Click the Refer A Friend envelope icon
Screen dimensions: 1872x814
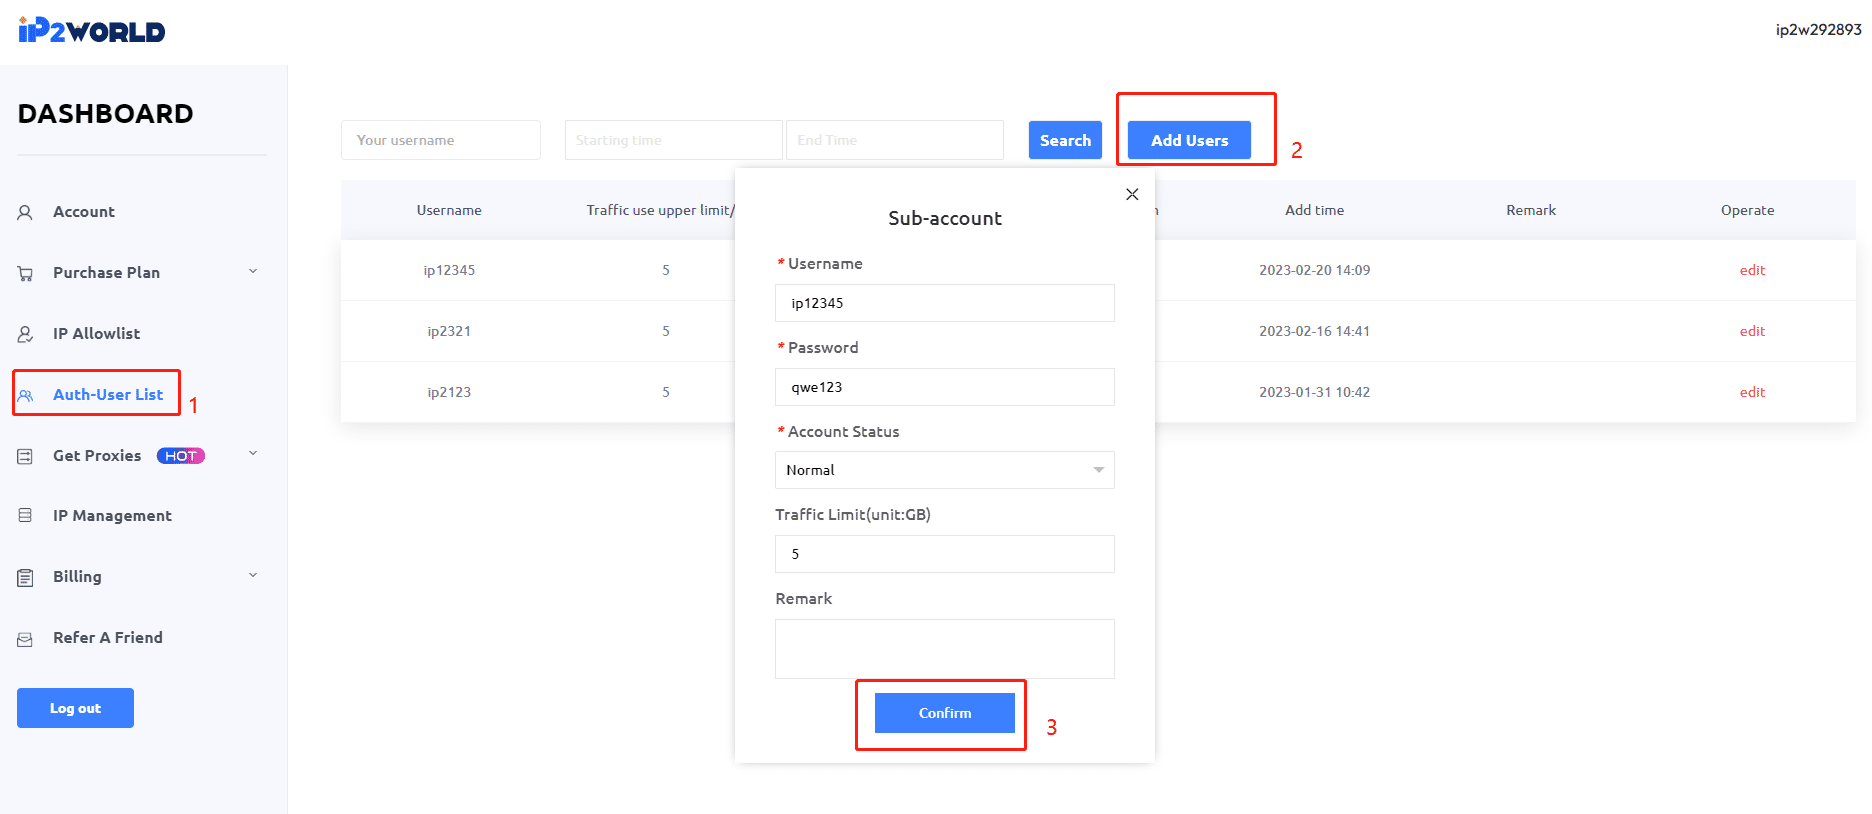(26, 639)
